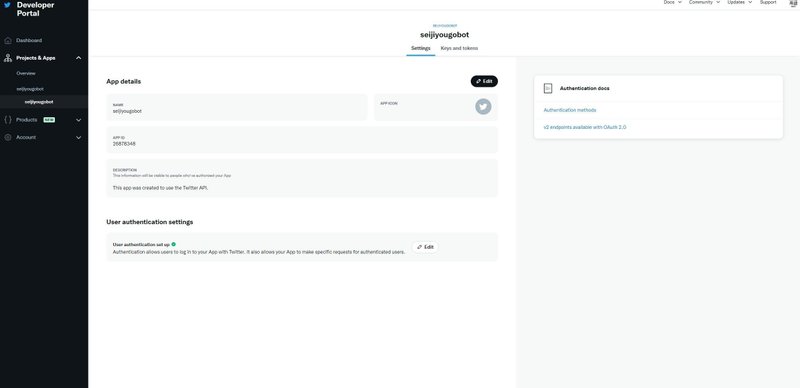Click the app description text
800x388 pixels.
pyautogui.click(x=160, y=188)
